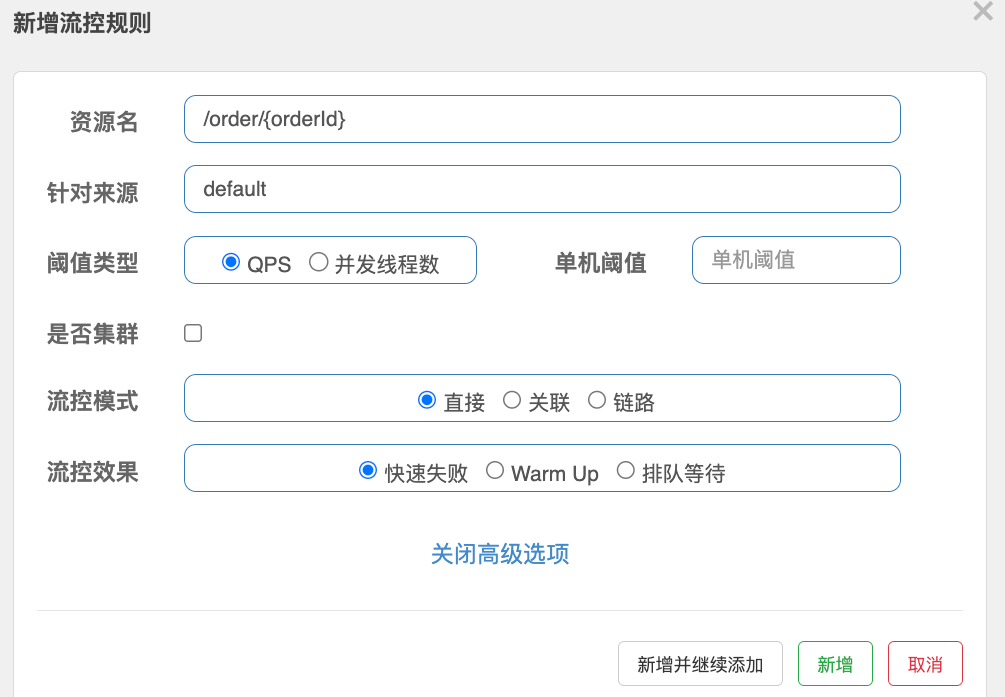Collapse options via 关闭高级选项 link
This screenshot has height=697, width=1005.
500,554
